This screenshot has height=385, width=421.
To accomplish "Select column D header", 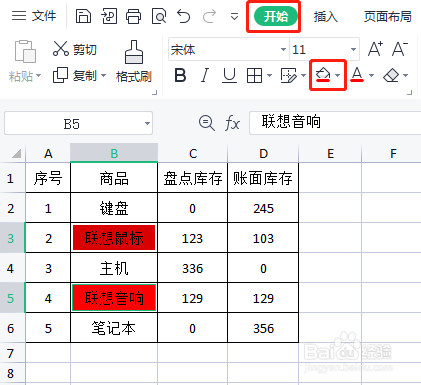I will coord(263,153).
